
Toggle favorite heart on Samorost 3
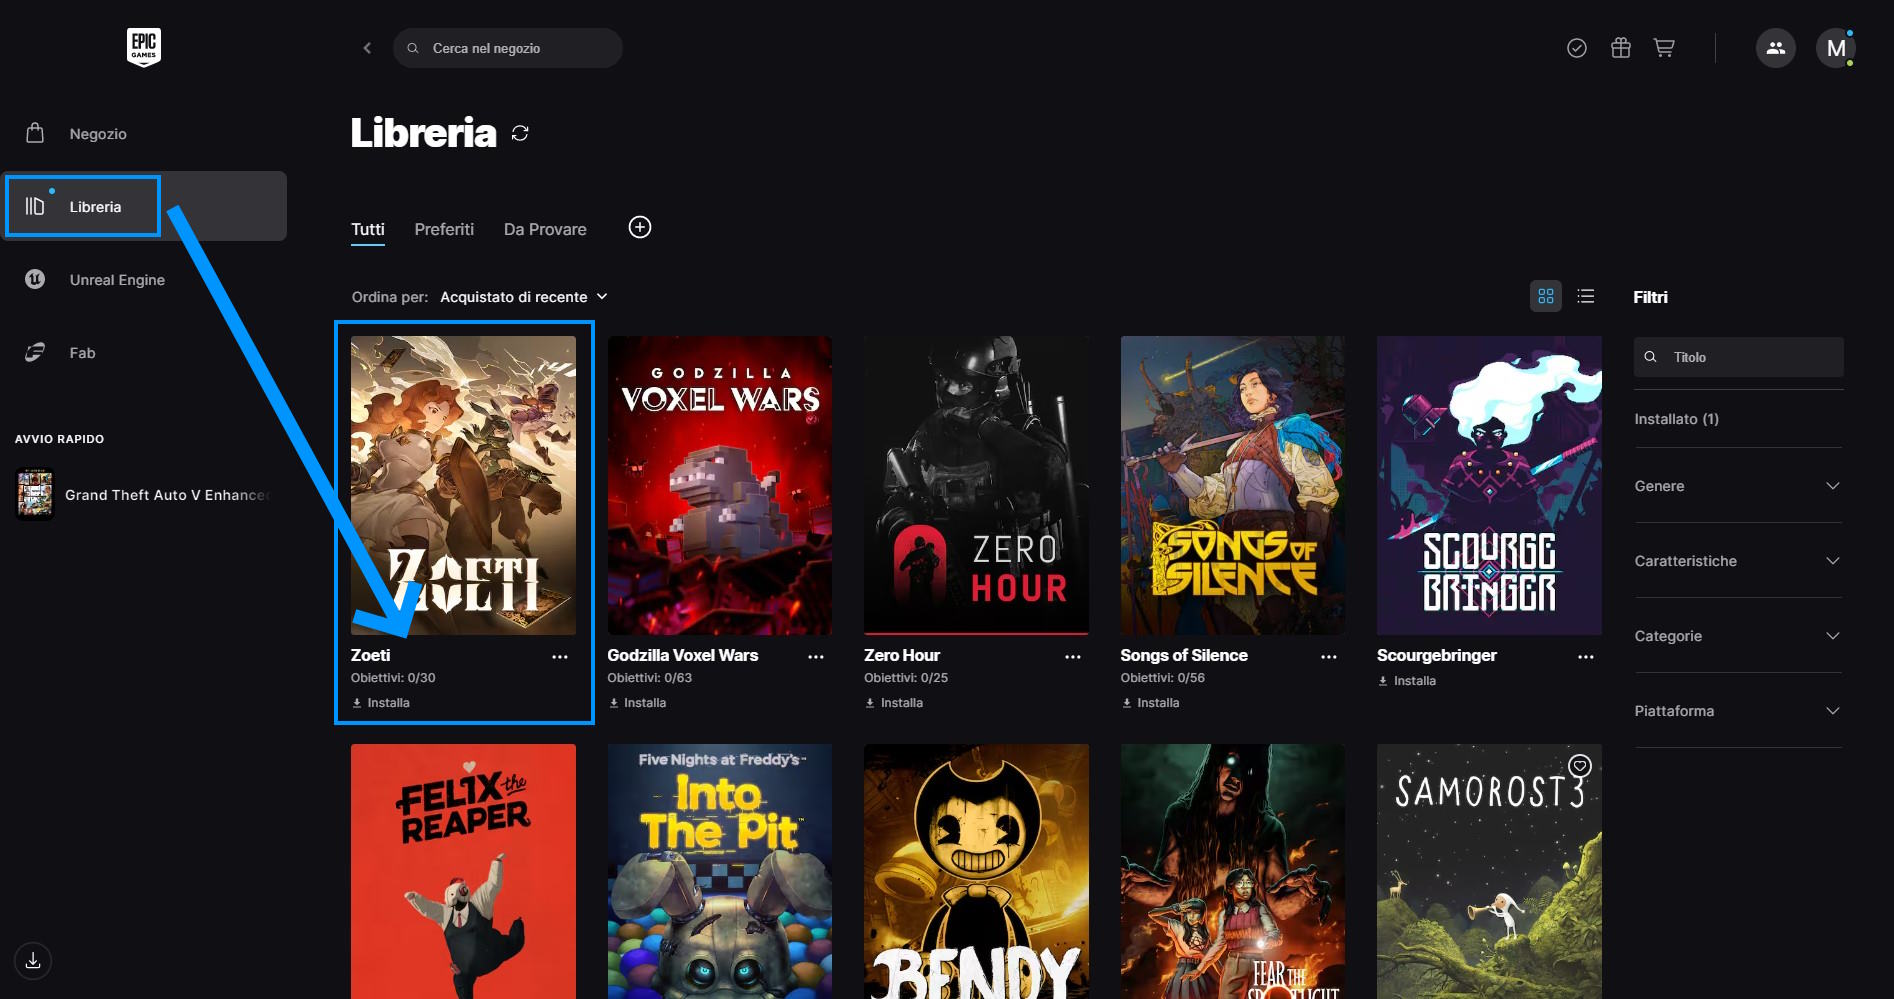(1580, 766)
